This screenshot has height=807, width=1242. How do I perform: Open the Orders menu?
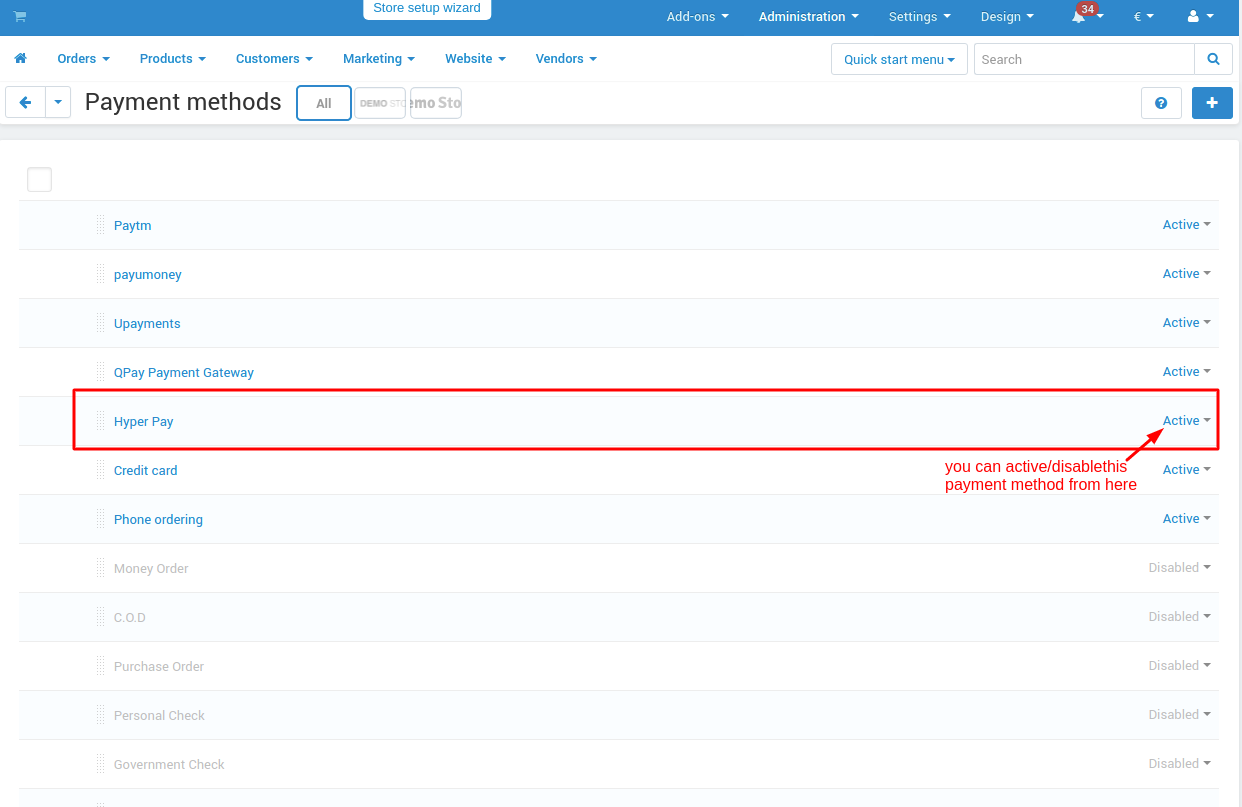pyautogui.click(x=83, y=59)
